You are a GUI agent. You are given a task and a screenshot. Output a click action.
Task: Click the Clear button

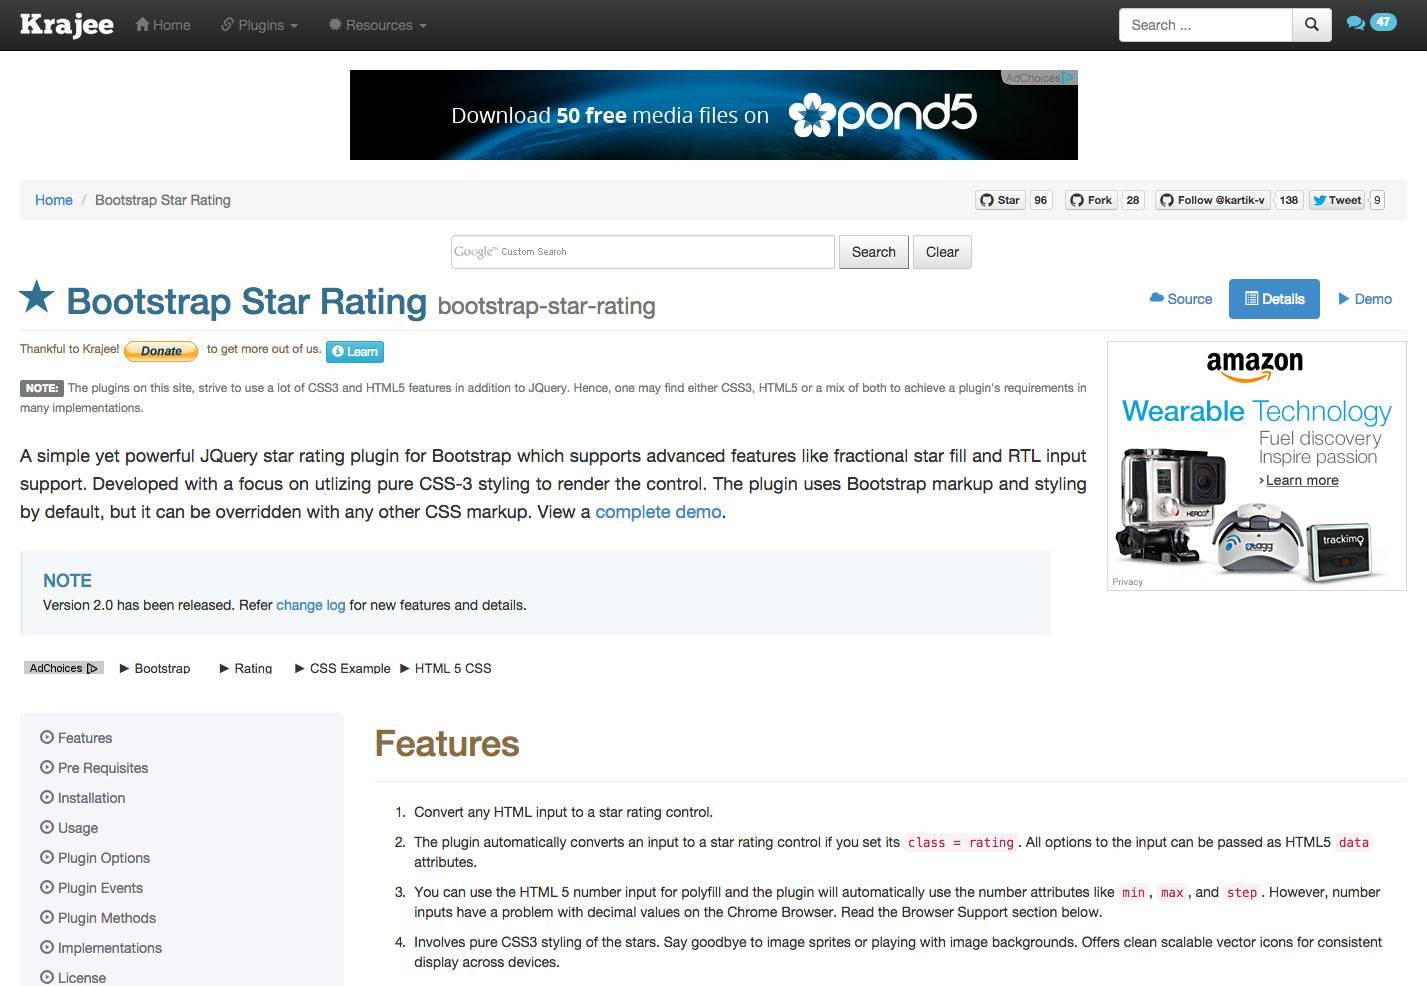tap(942, 252)
